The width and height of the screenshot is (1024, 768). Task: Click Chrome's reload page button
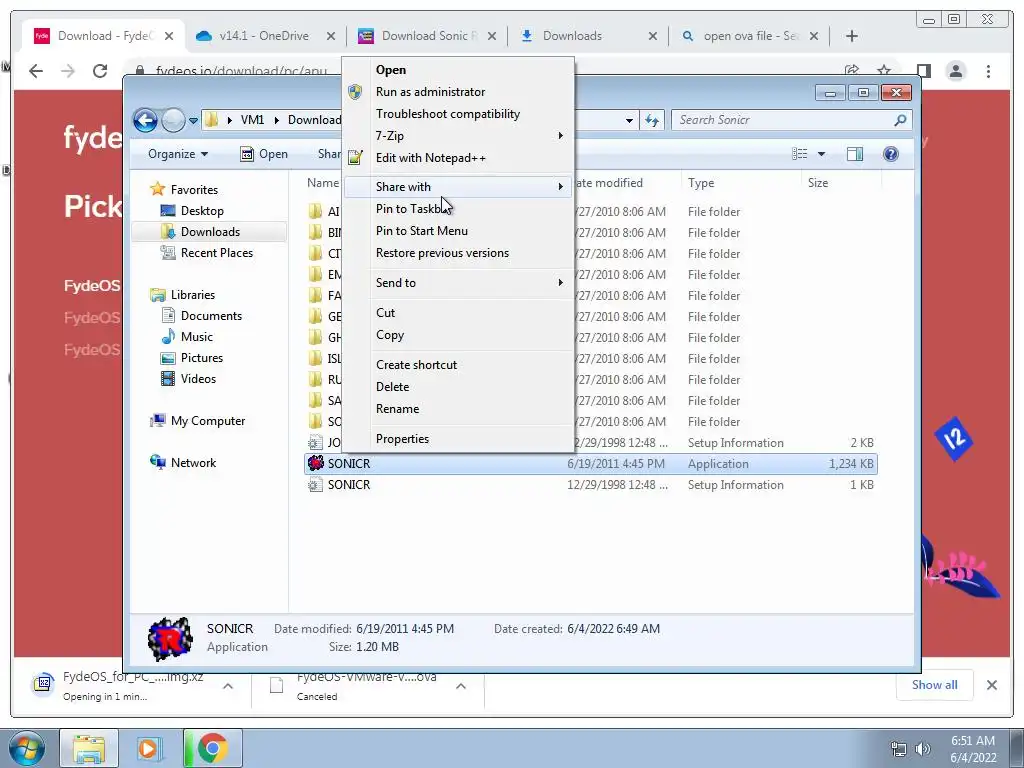(x=99, y=71)
